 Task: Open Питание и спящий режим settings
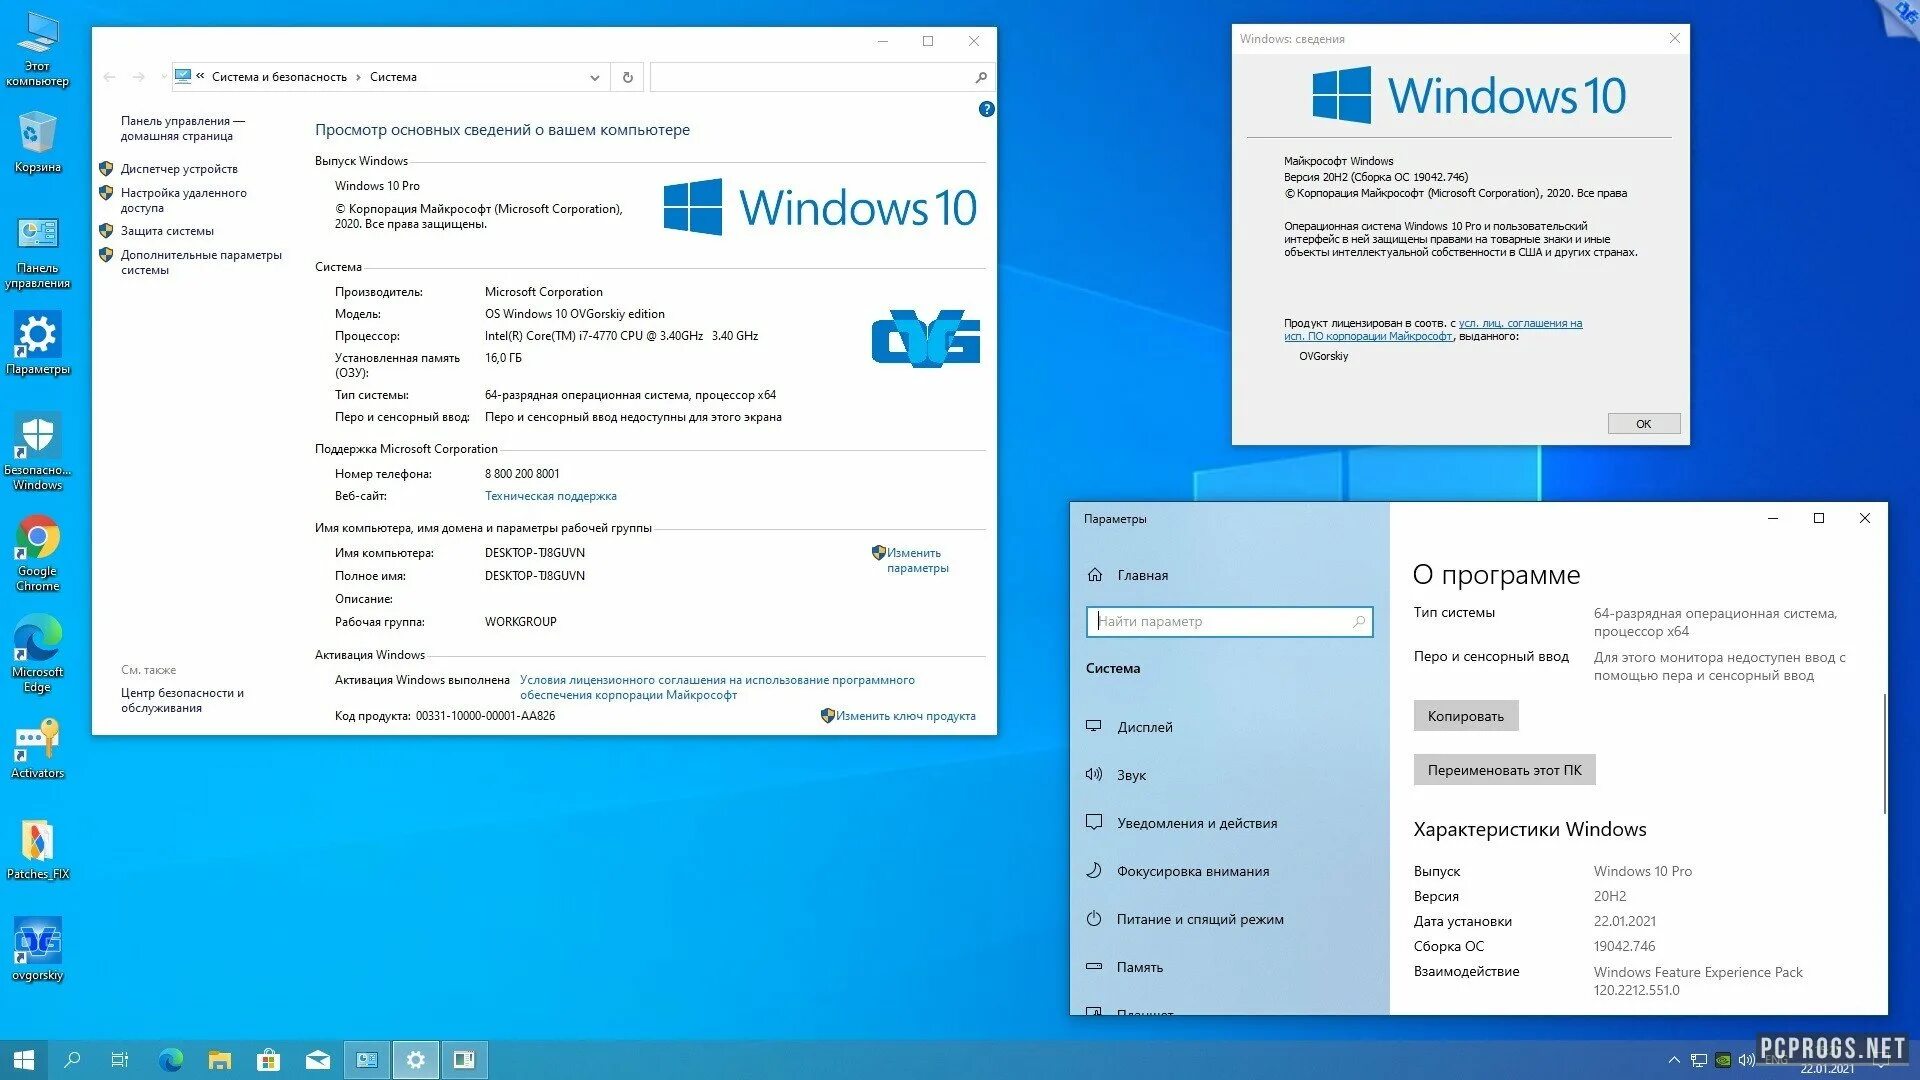pyautogui.click(x=1199, y=919)
